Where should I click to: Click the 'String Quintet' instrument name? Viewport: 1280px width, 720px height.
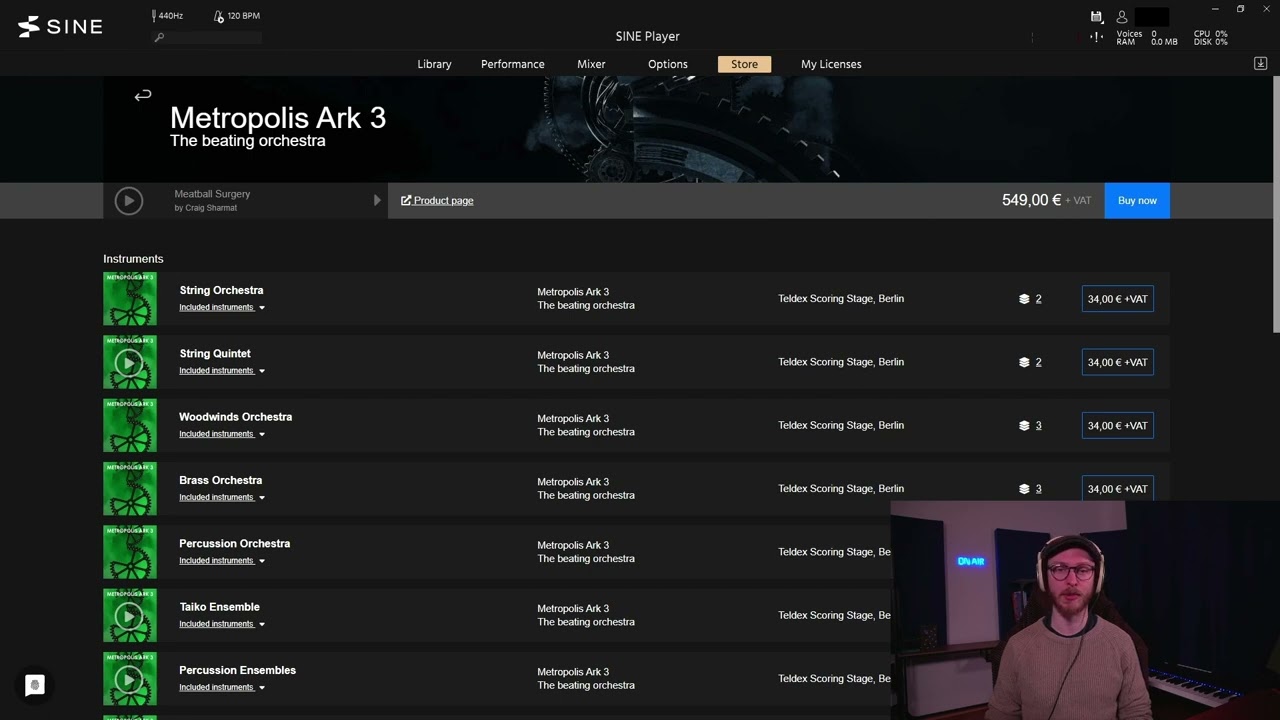[x=215, y=353]
